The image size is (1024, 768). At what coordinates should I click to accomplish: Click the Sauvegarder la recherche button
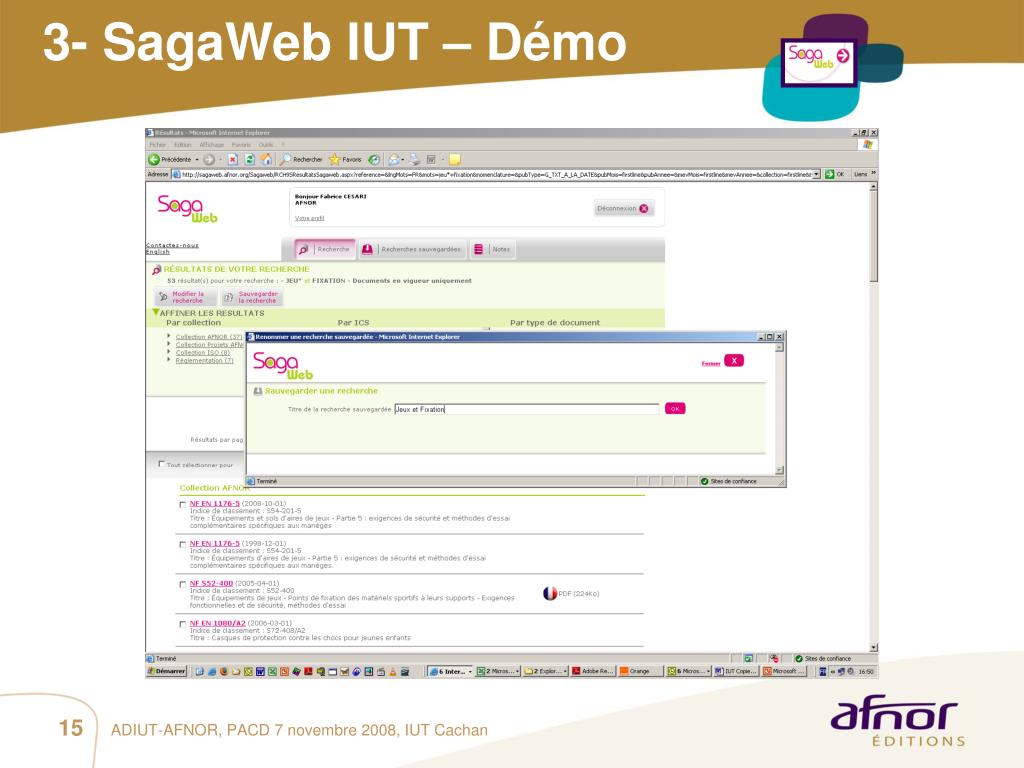pyautogui.click(x=252, y=297)
